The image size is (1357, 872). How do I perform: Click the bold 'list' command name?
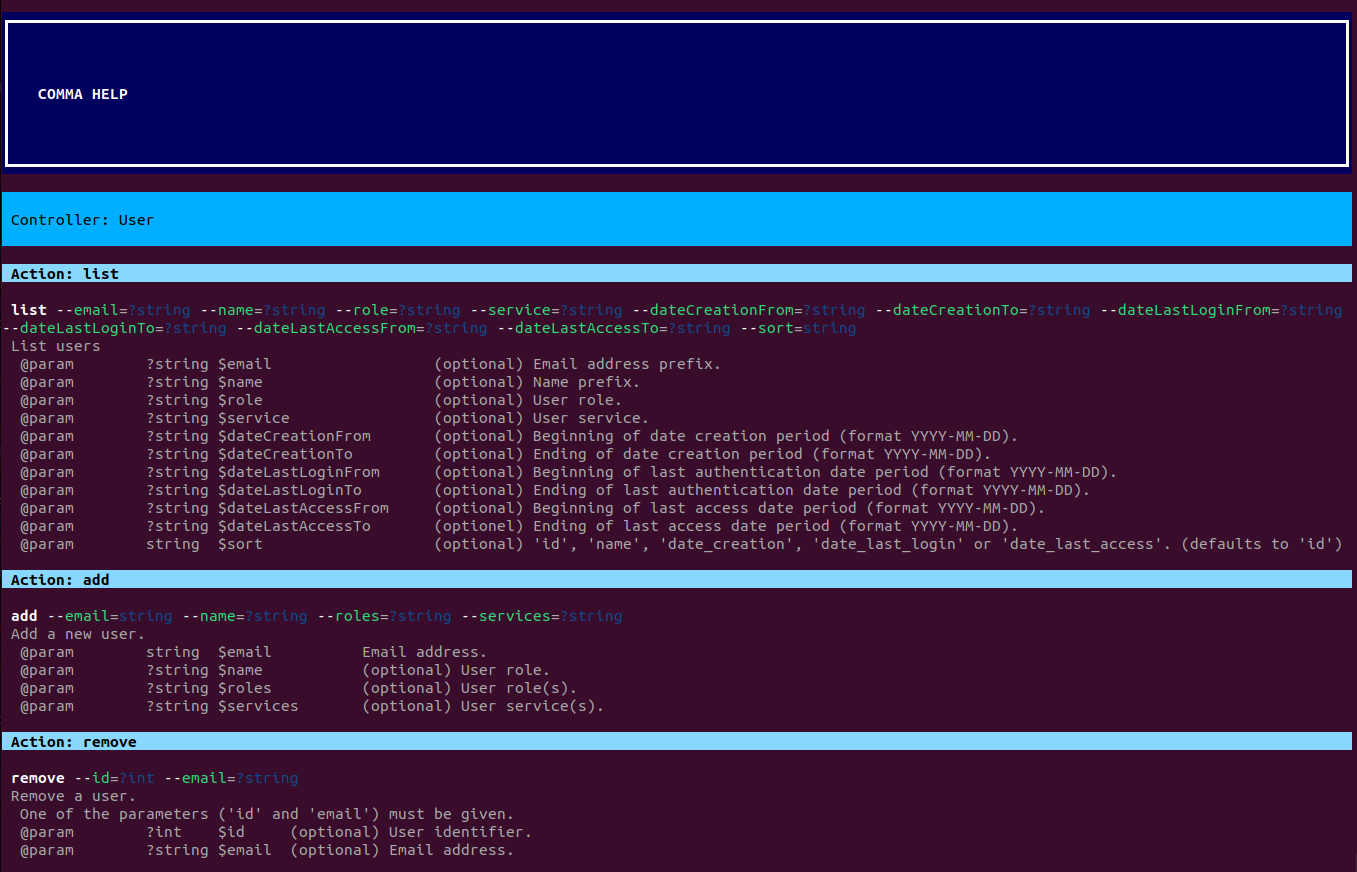click(x=28, y=310)
